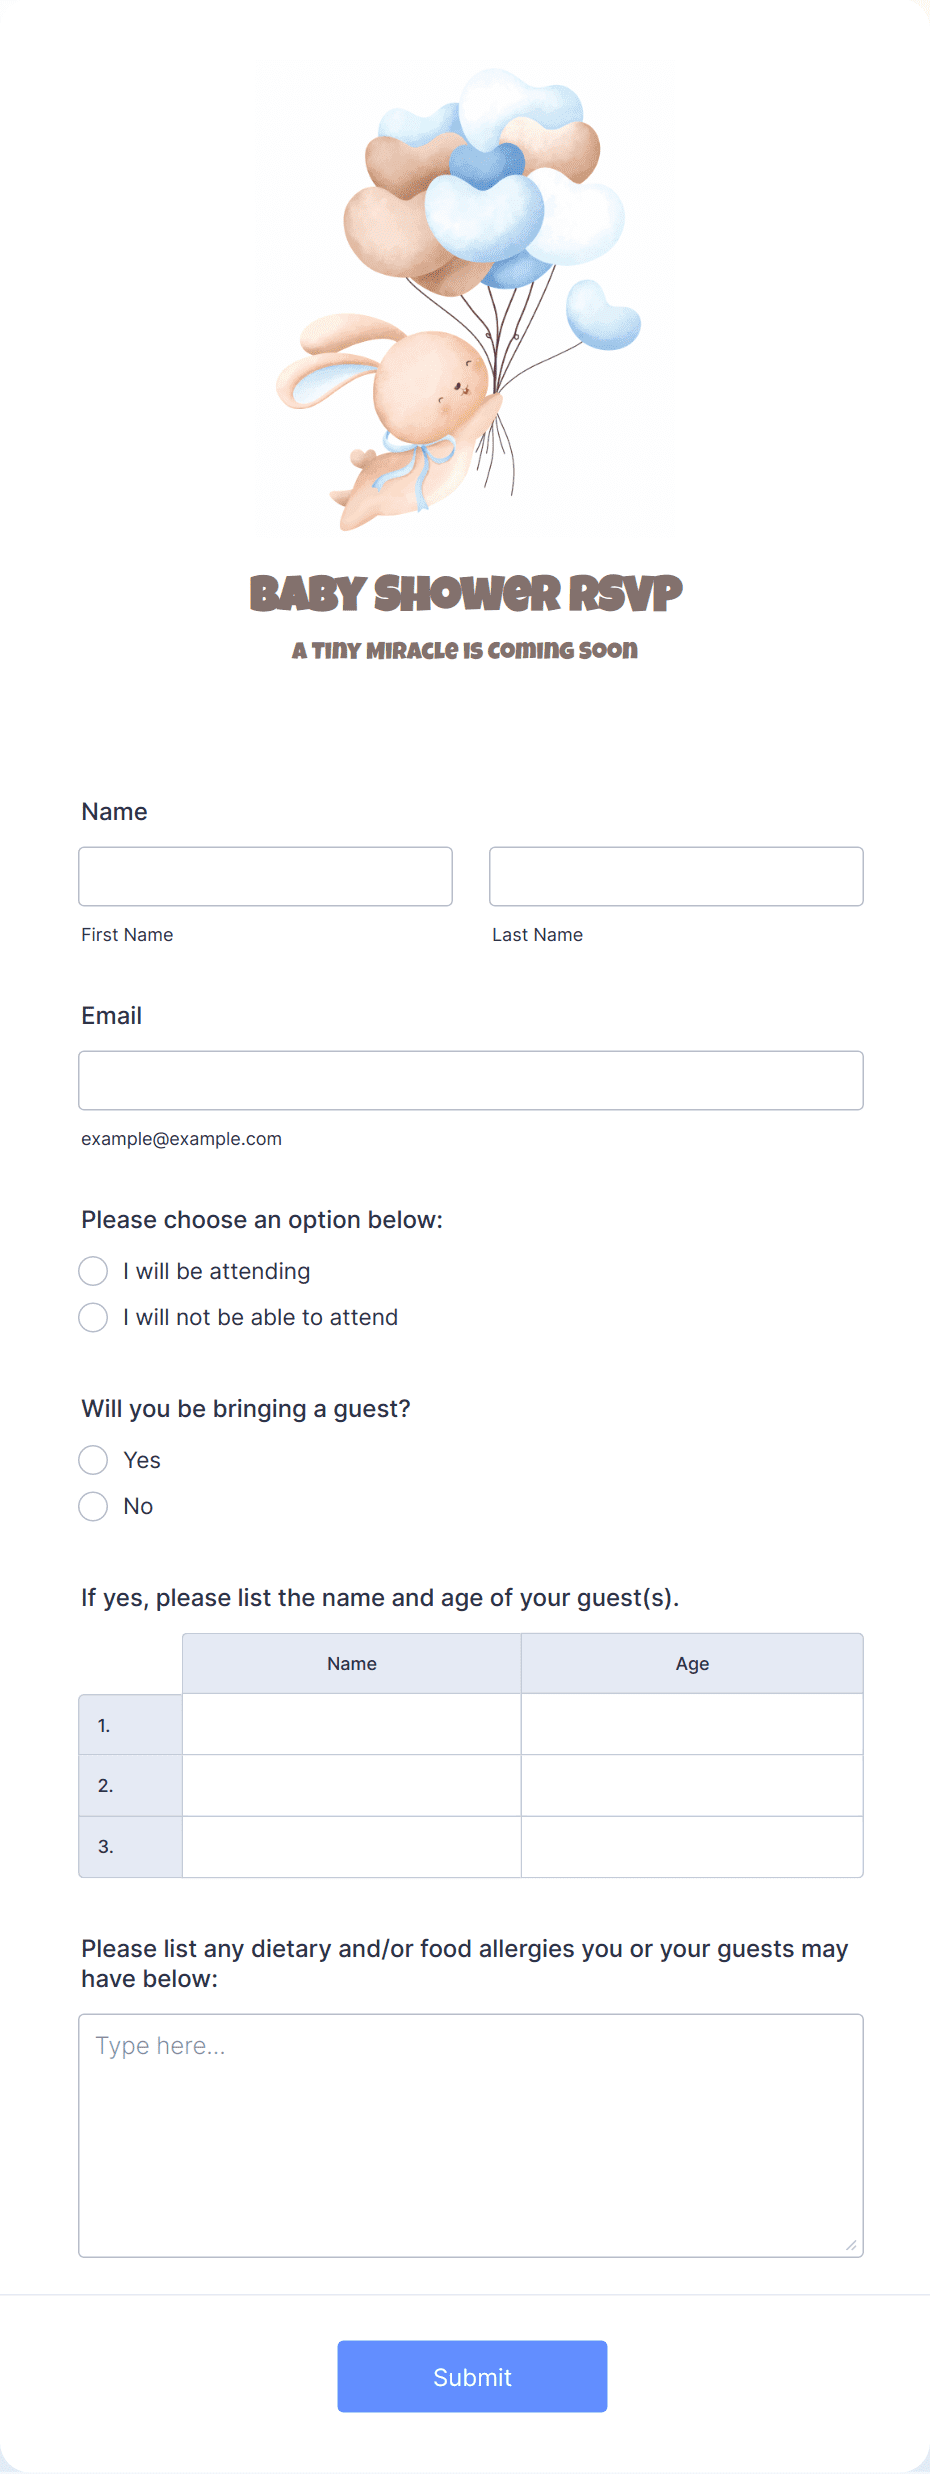Click inside the First Name field

click(x=265, y=876)
